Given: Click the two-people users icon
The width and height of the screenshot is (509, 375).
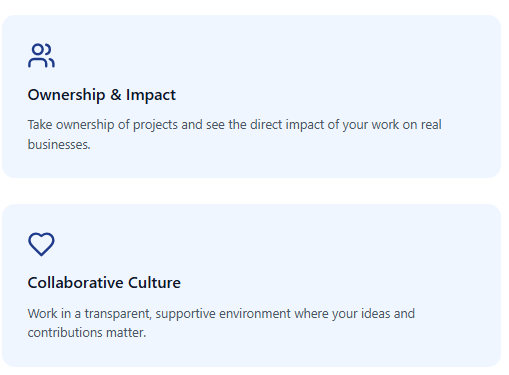Looking at the screenshot, I should (41, 55).
